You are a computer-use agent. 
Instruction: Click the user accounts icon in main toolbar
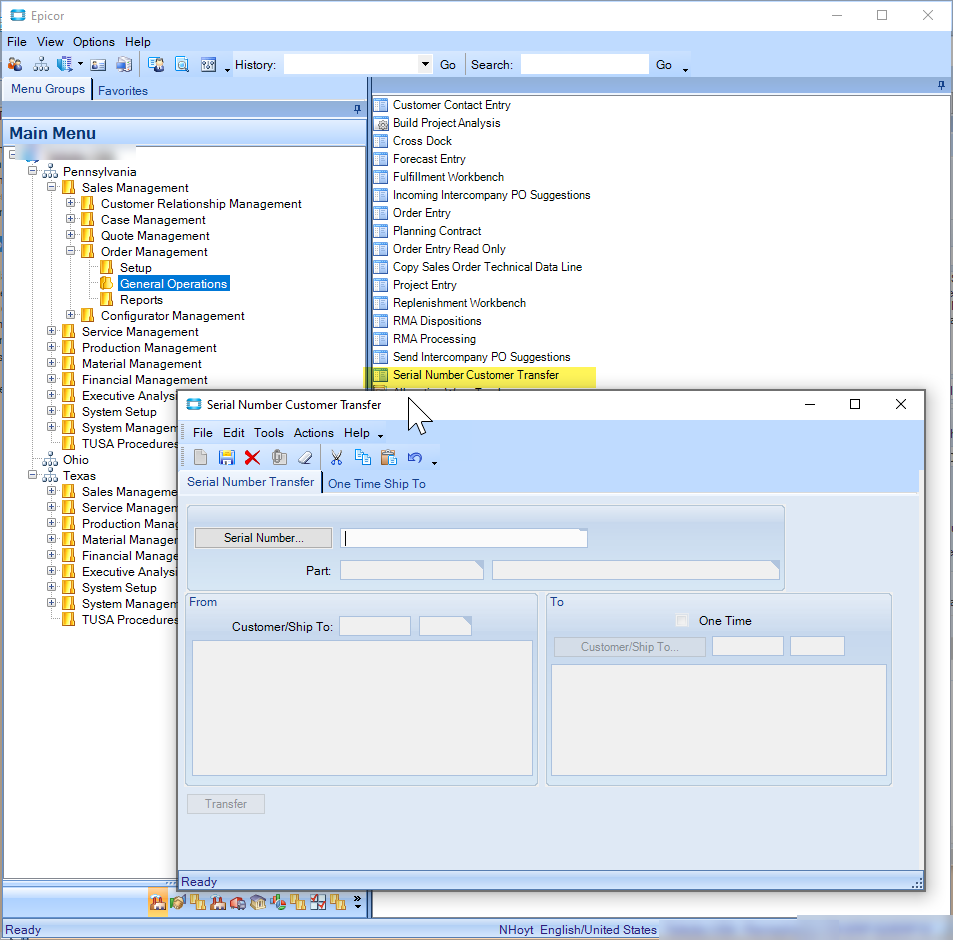pos(15,64)
